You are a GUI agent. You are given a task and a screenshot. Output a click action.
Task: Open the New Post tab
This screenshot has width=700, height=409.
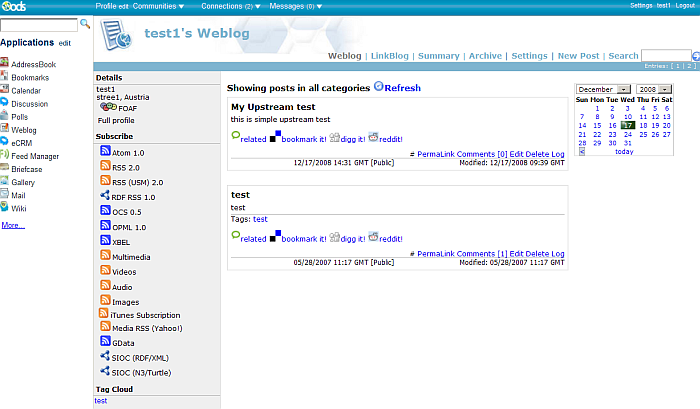click(578, 56)
